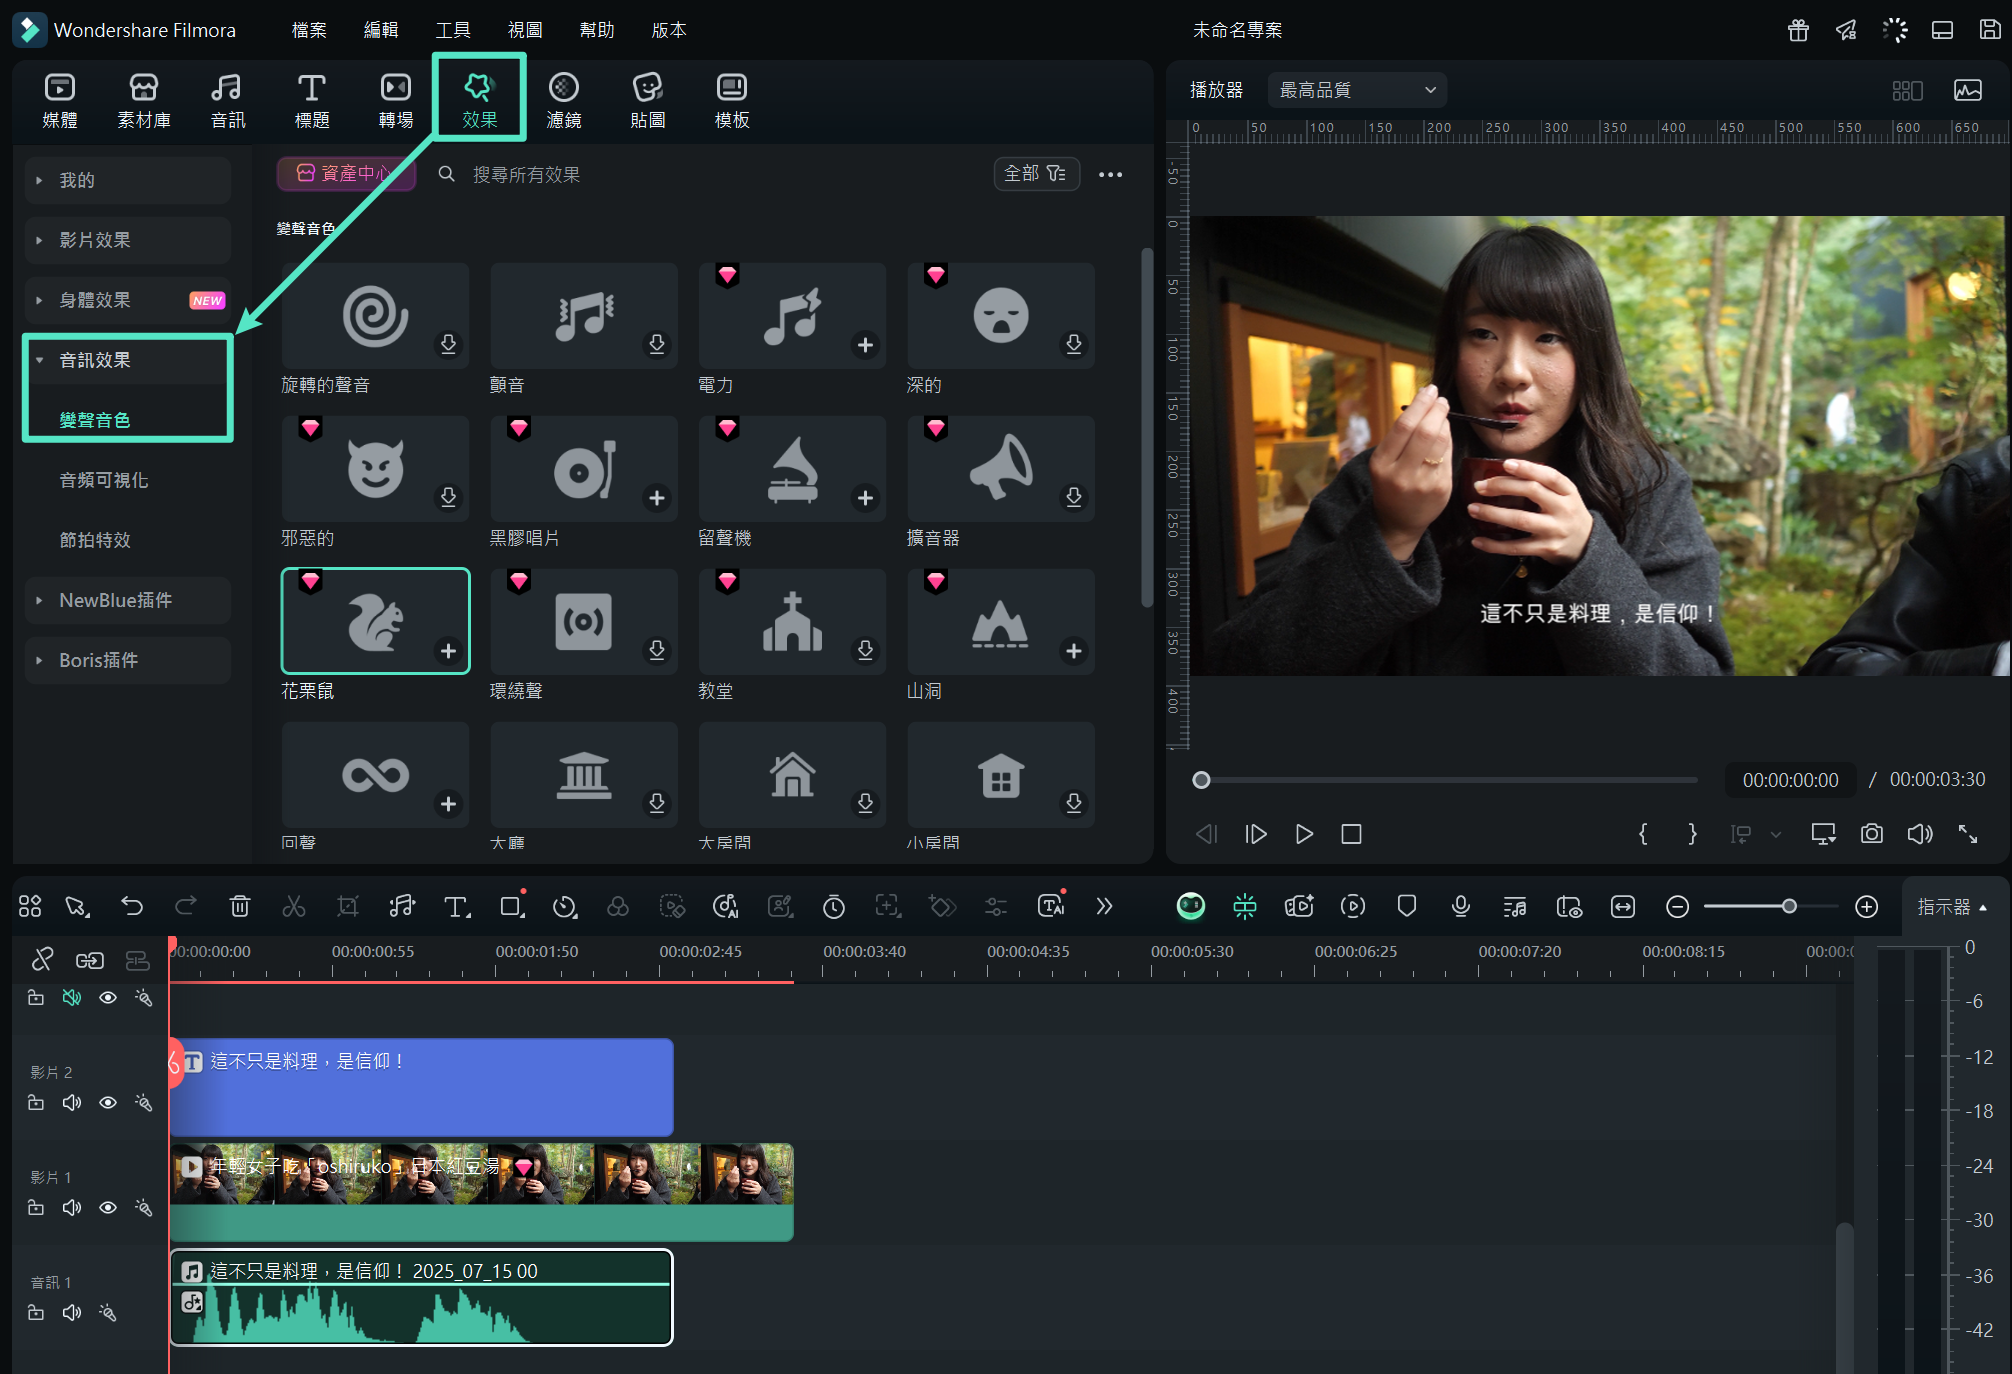
Task: Select 節拍特效 in the sidebar
Action: coord(95,540)
